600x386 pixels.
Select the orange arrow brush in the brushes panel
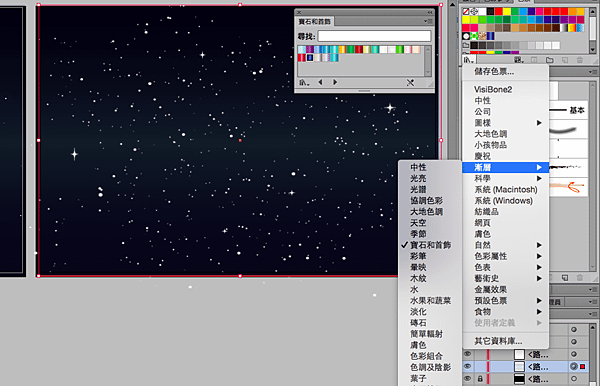569,187
